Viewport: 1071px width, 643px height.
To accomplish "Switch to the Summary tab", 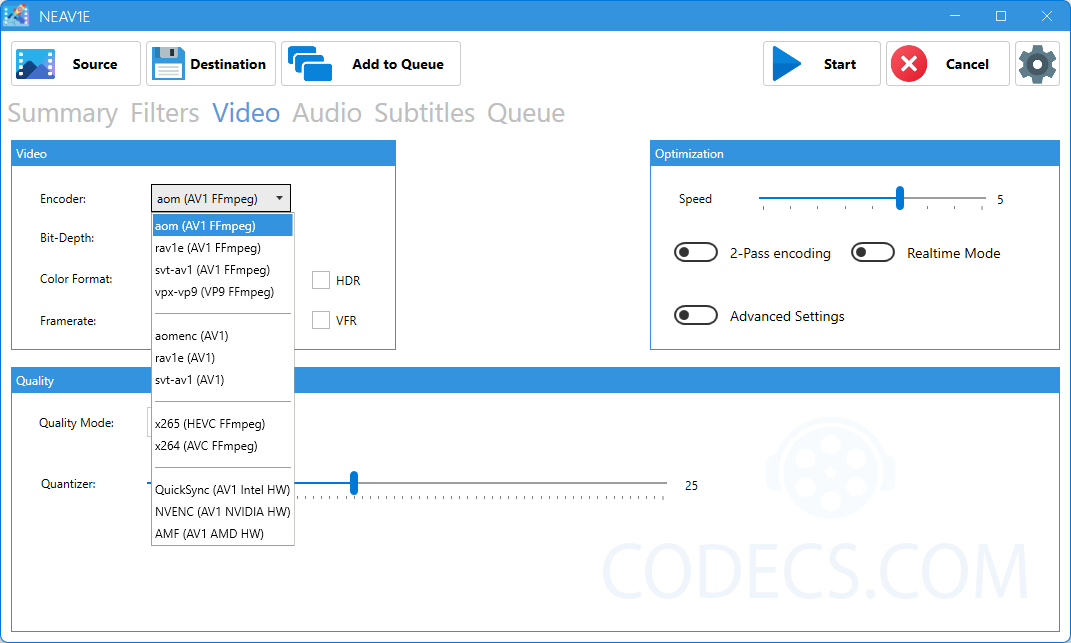I will click(x=63, y=113).
